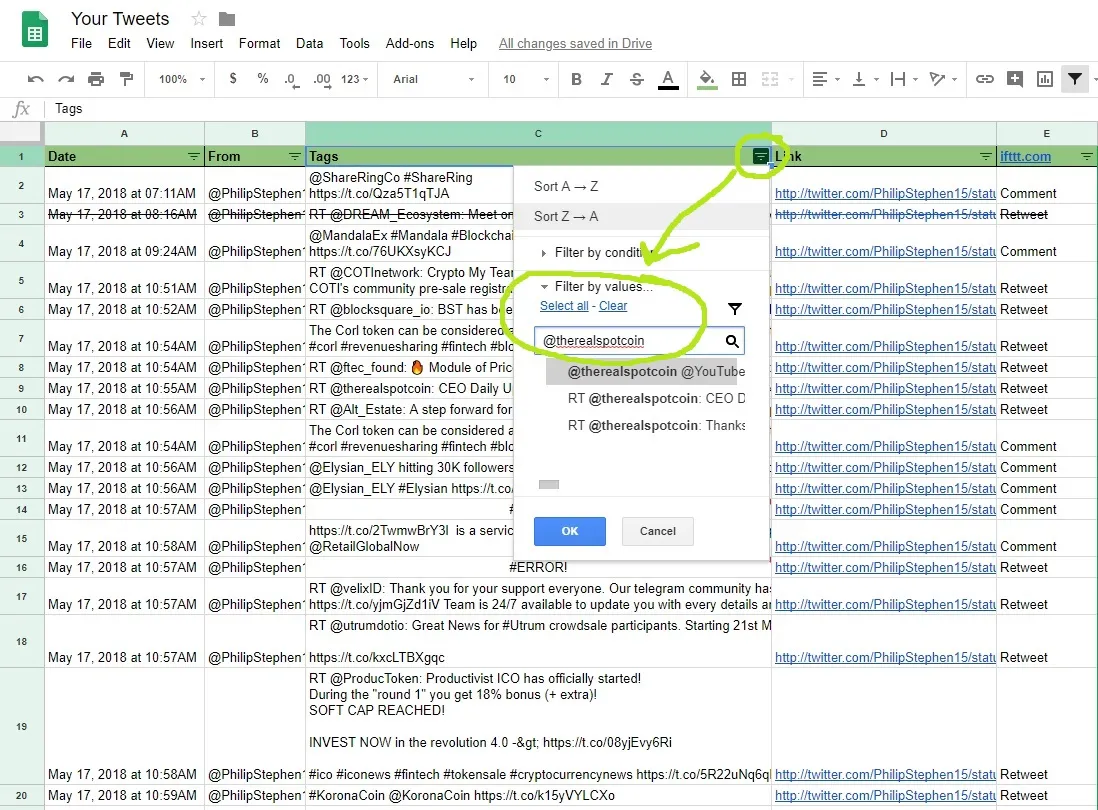Open the zoom 100% dropdown
Screen dimensions: 1098x810
pos(182,79)
